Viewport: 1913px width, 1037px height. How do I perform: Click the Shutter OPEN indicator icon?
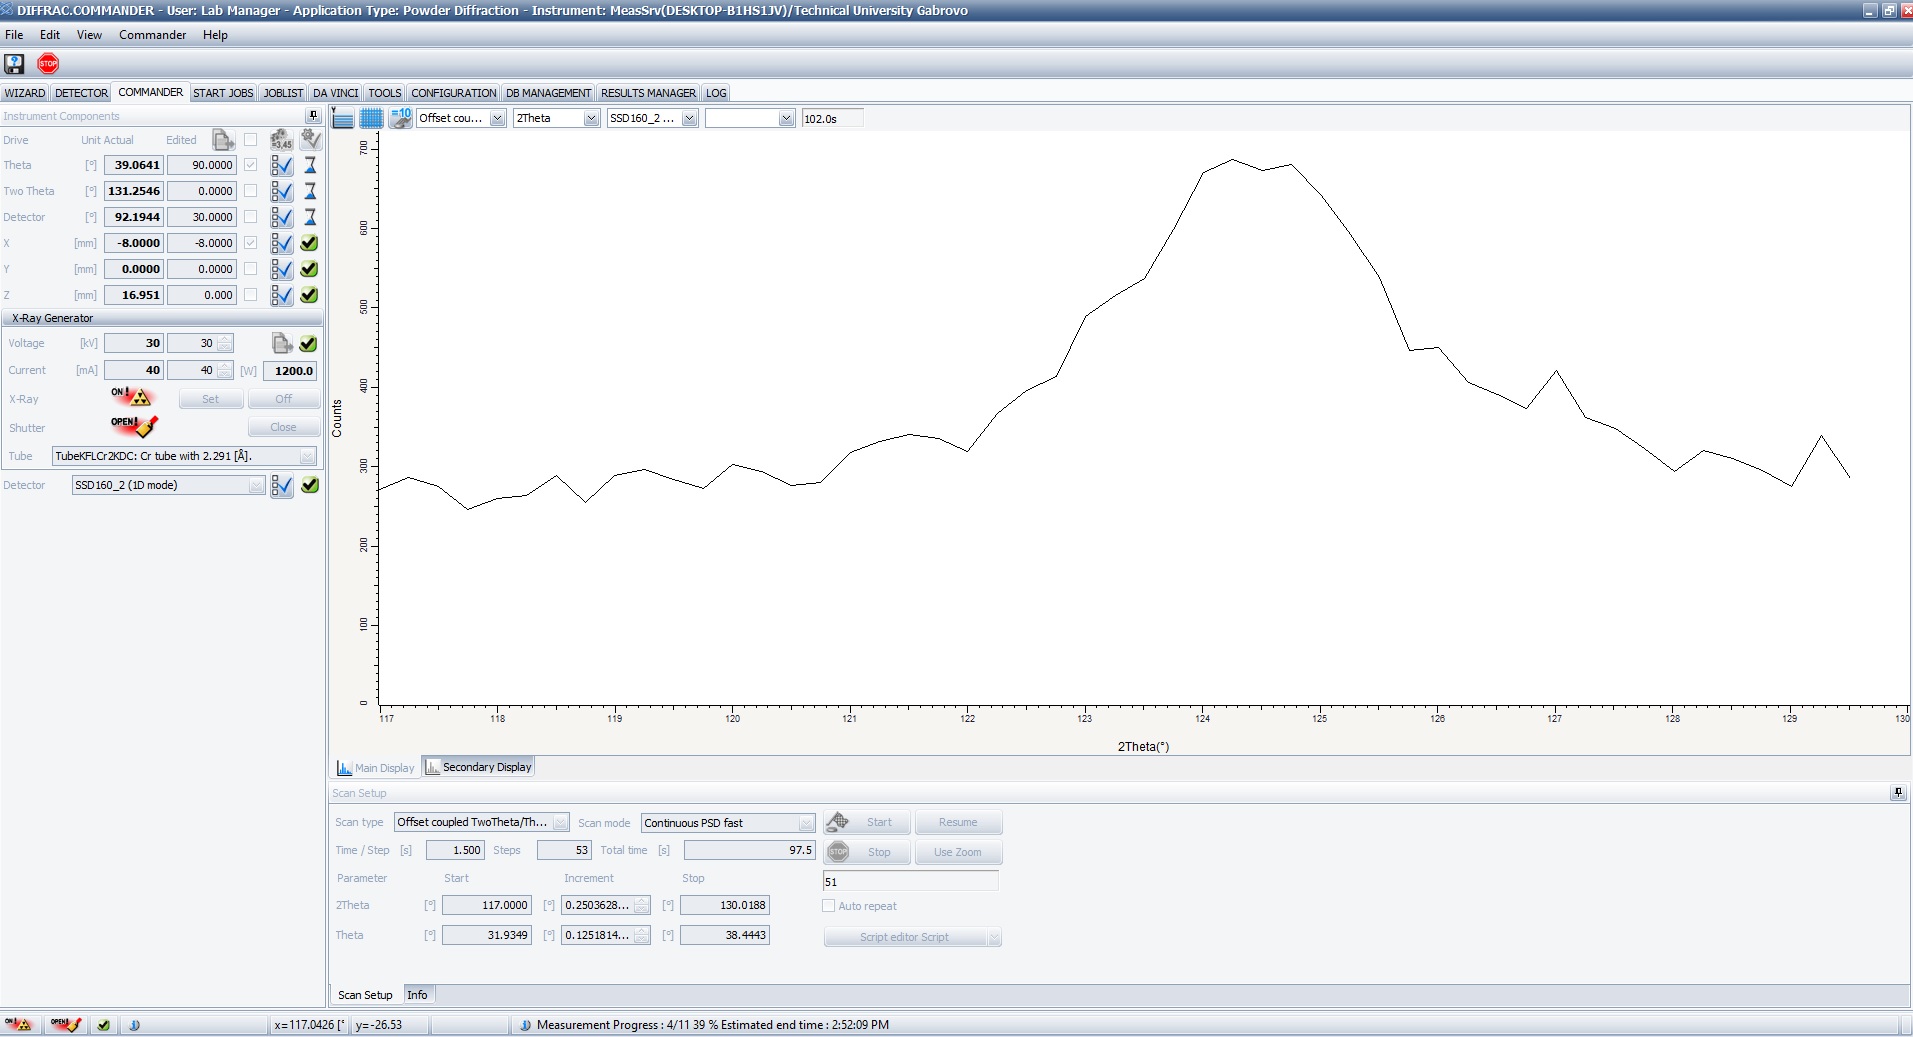134,426
